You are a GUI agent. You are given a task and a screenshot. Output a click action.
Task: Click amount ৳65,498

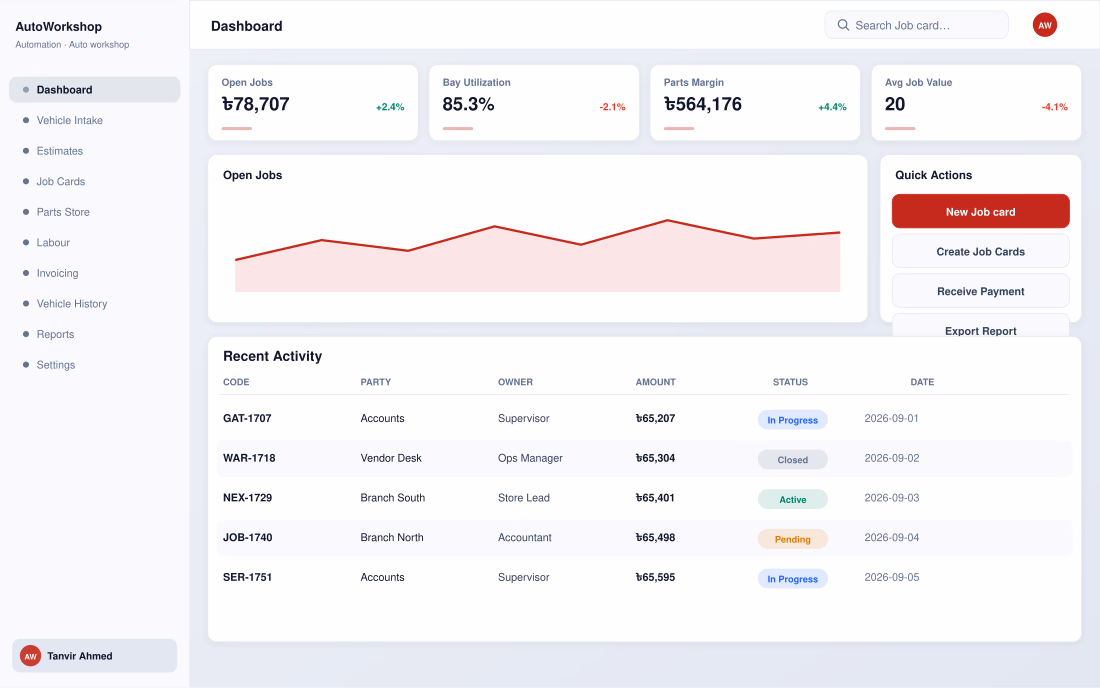tap(655, 537)
